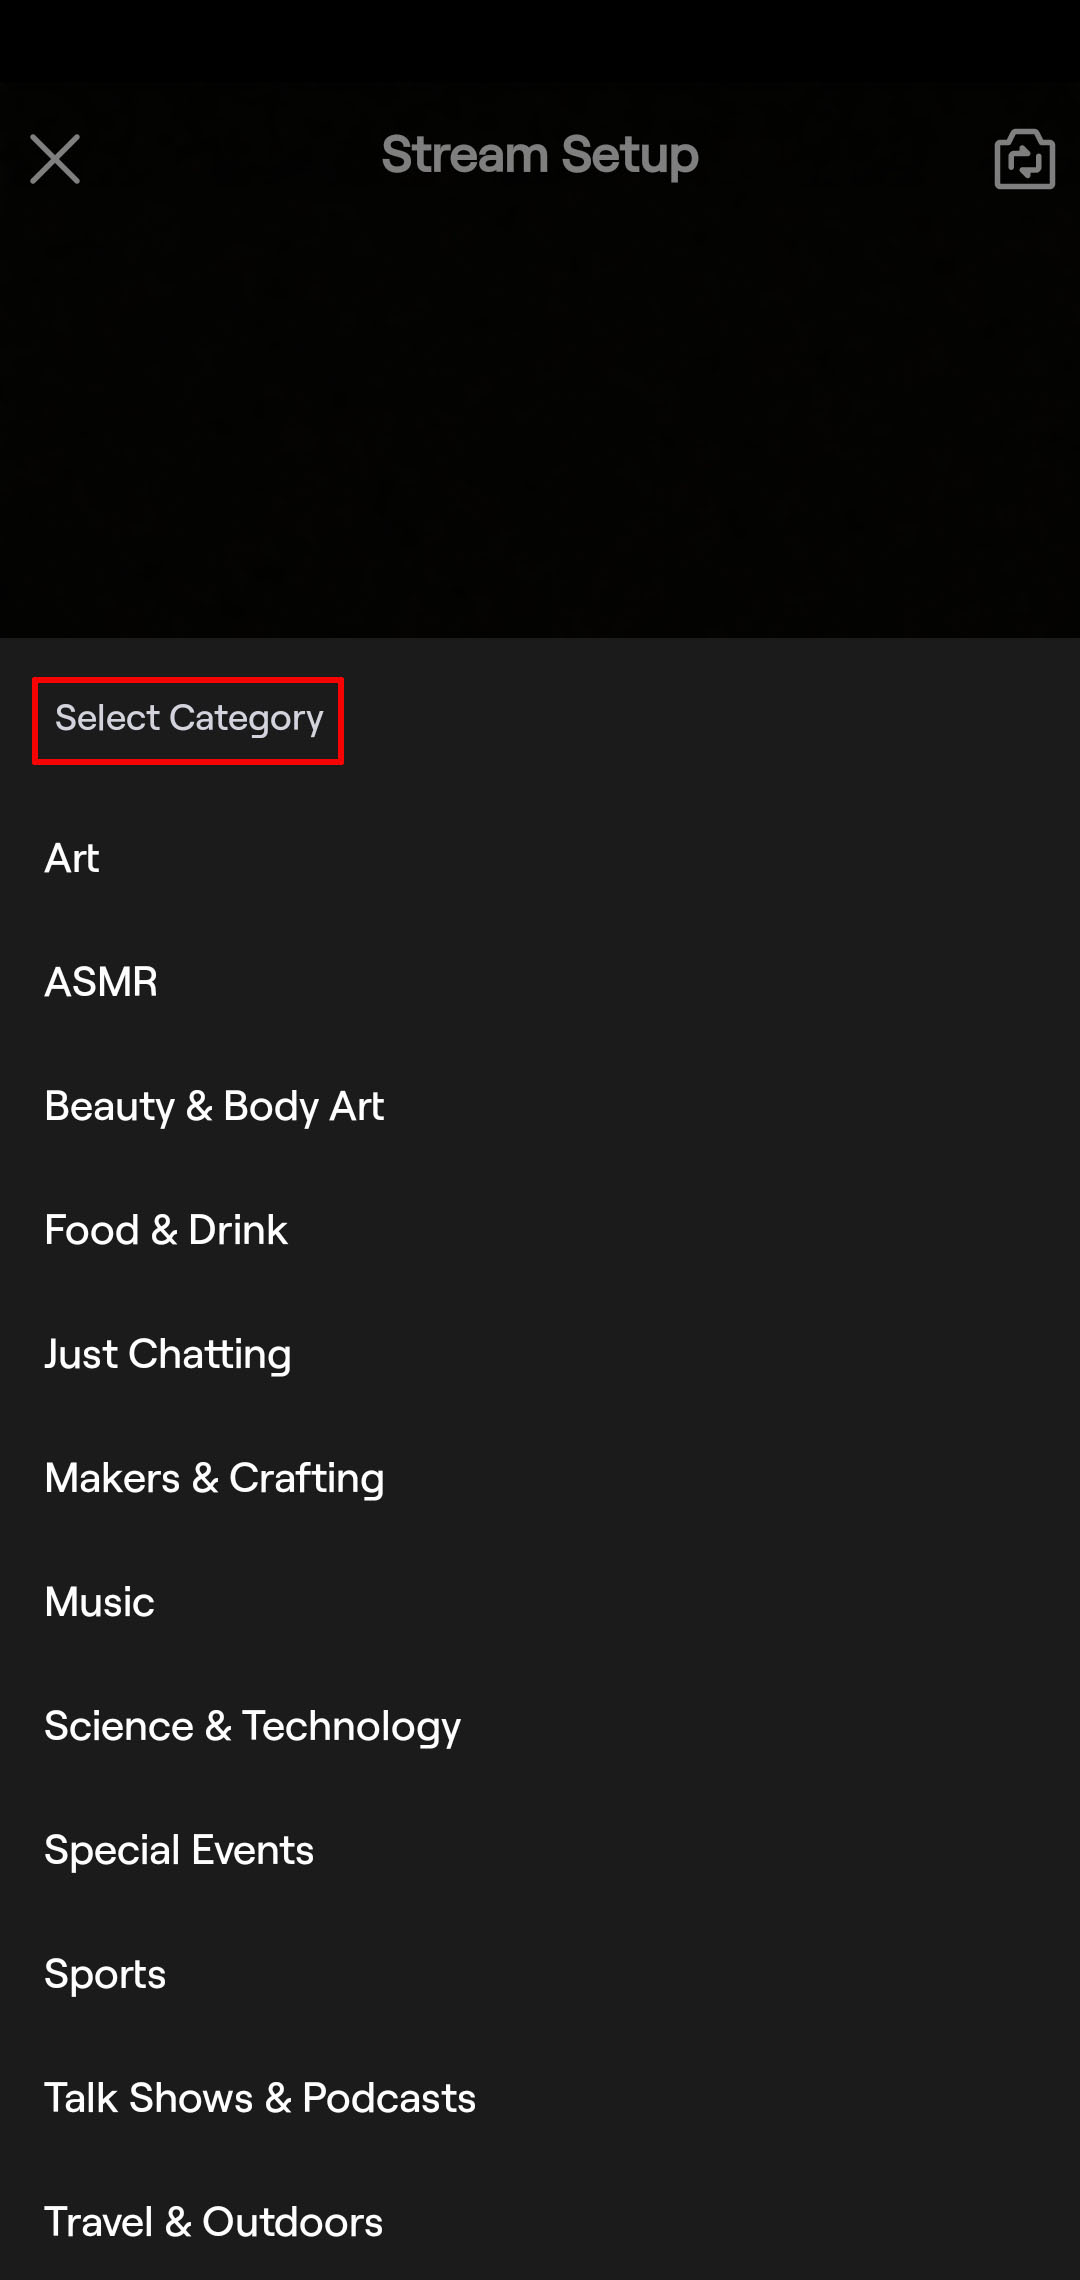Tap the switch camera icon
Viewport: 1080px width, 2280px height.
pos(1024,159)
